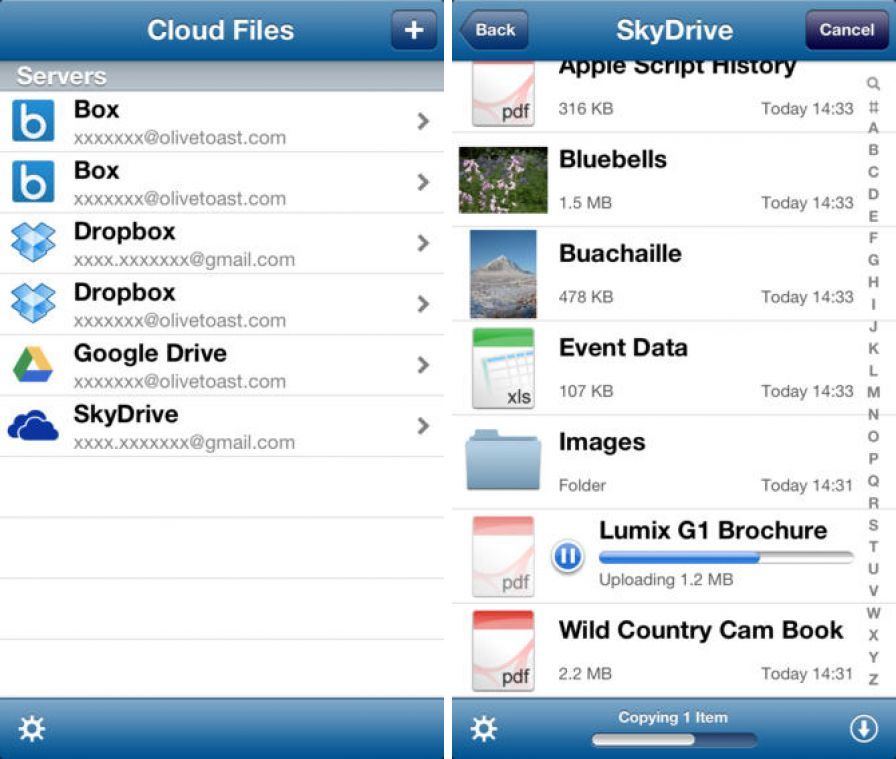Tap the search magnifier in the alphabet index
This screenshot has width=896, height=759.
[x=874, y=84]
